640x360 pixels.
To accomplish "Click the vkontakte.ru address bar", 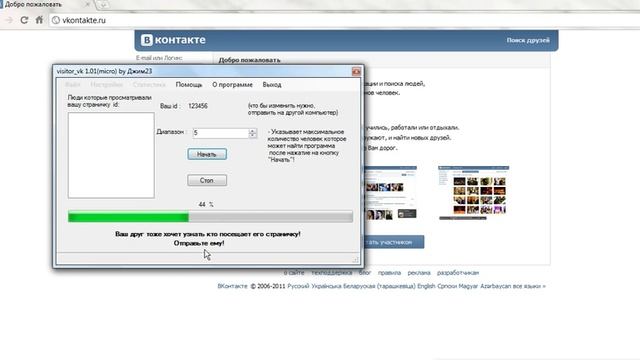I will [343, 20].
